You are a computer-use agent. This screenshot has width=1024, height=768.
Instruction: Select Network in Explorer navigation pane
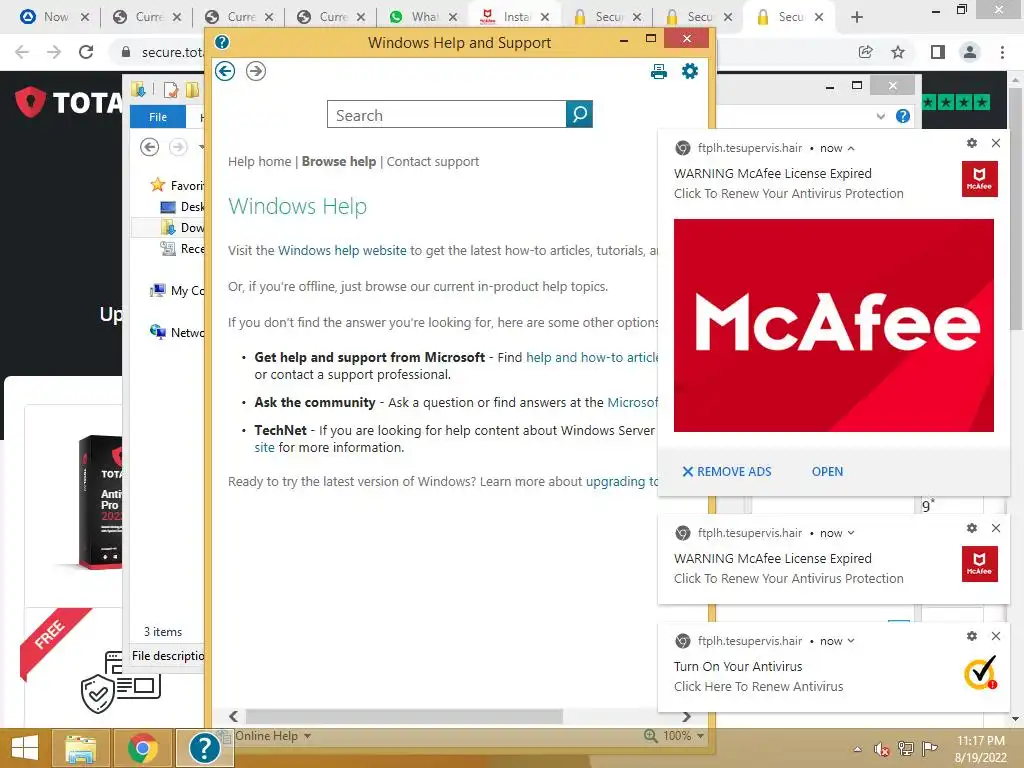click(x=177, y=332)
